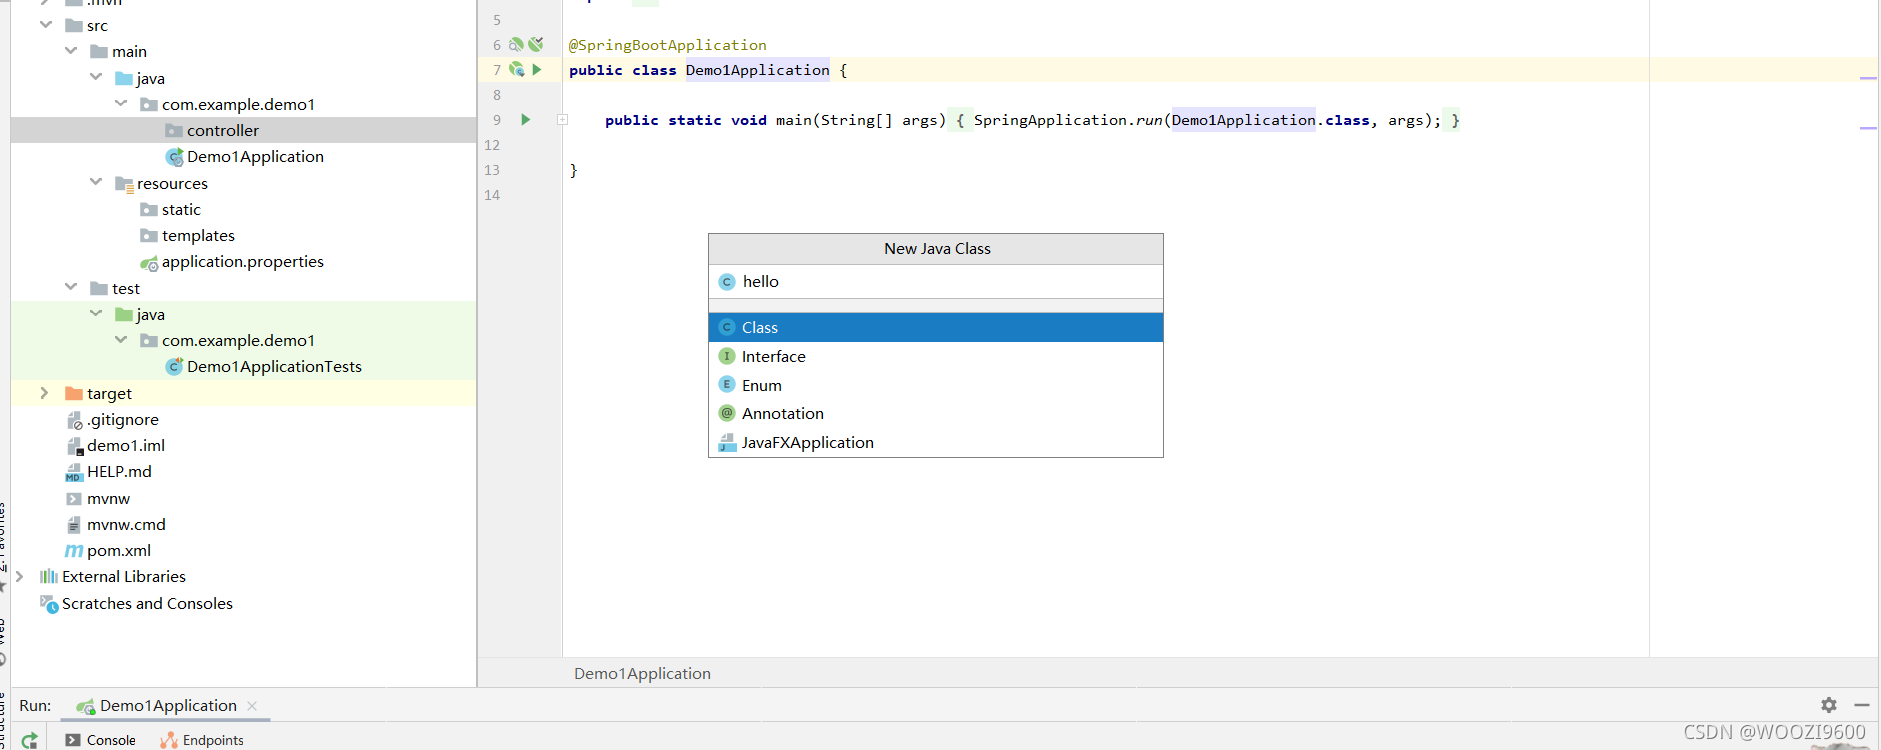Viewport: 1881px width, 750px height.
Task: Select the controller package
Action: pyautogui.click(x=222, y=130)
